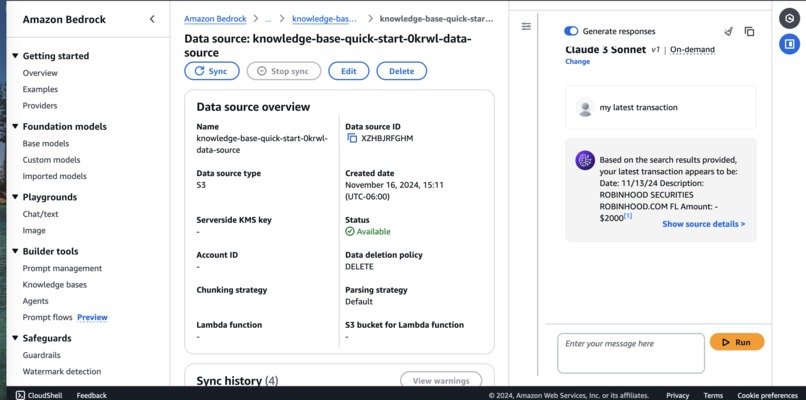Click the Sync button
The height and width of the screenshot is (400, 806).
tap(212, 71)
